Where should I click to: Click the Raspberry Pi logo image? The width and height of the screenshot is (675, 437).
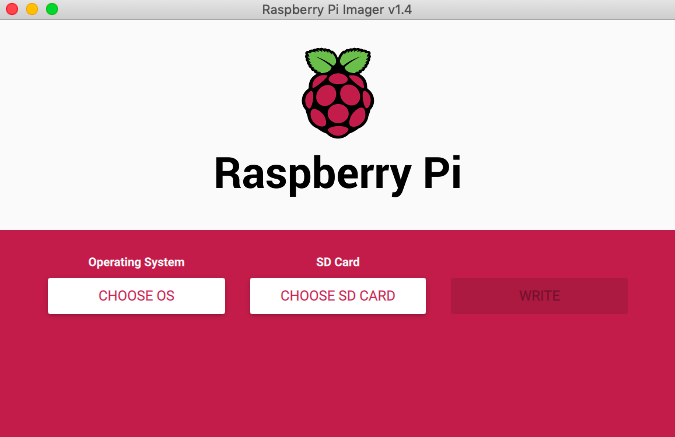coord(338,93)
